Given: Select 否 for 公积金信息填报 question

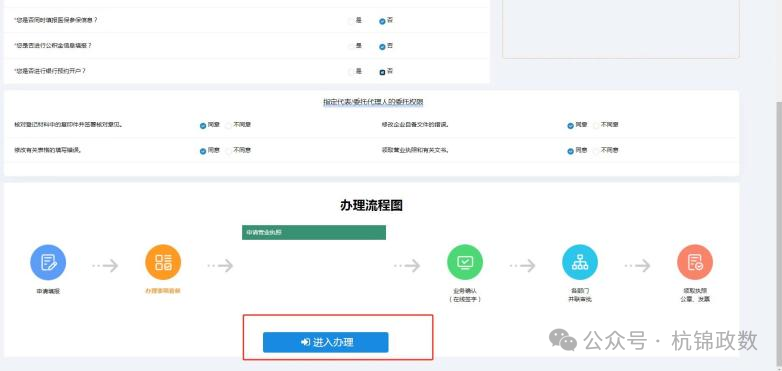Looking at the screenshot, I should [382, 47].
